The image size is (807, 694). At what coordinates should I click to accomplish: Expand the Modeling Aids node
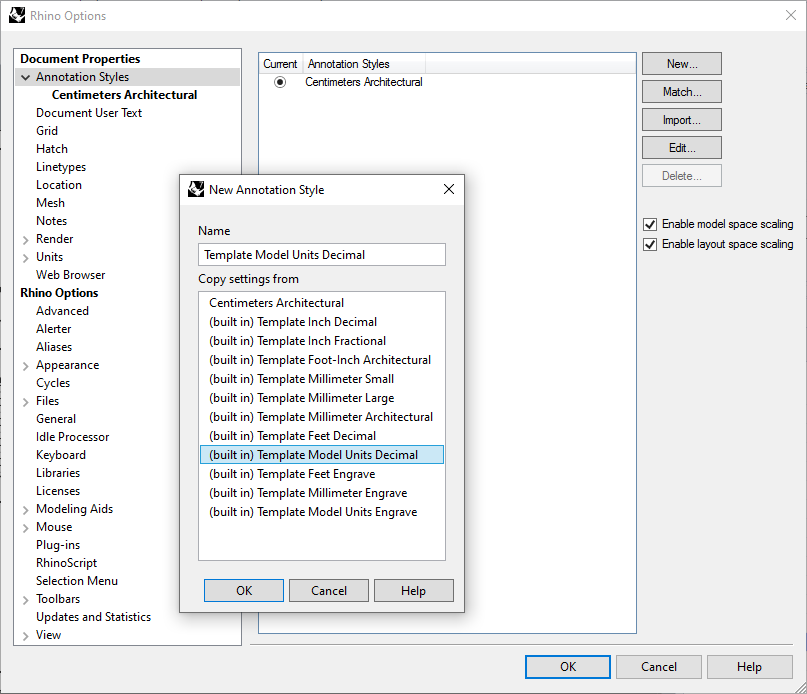pos(25,509)
